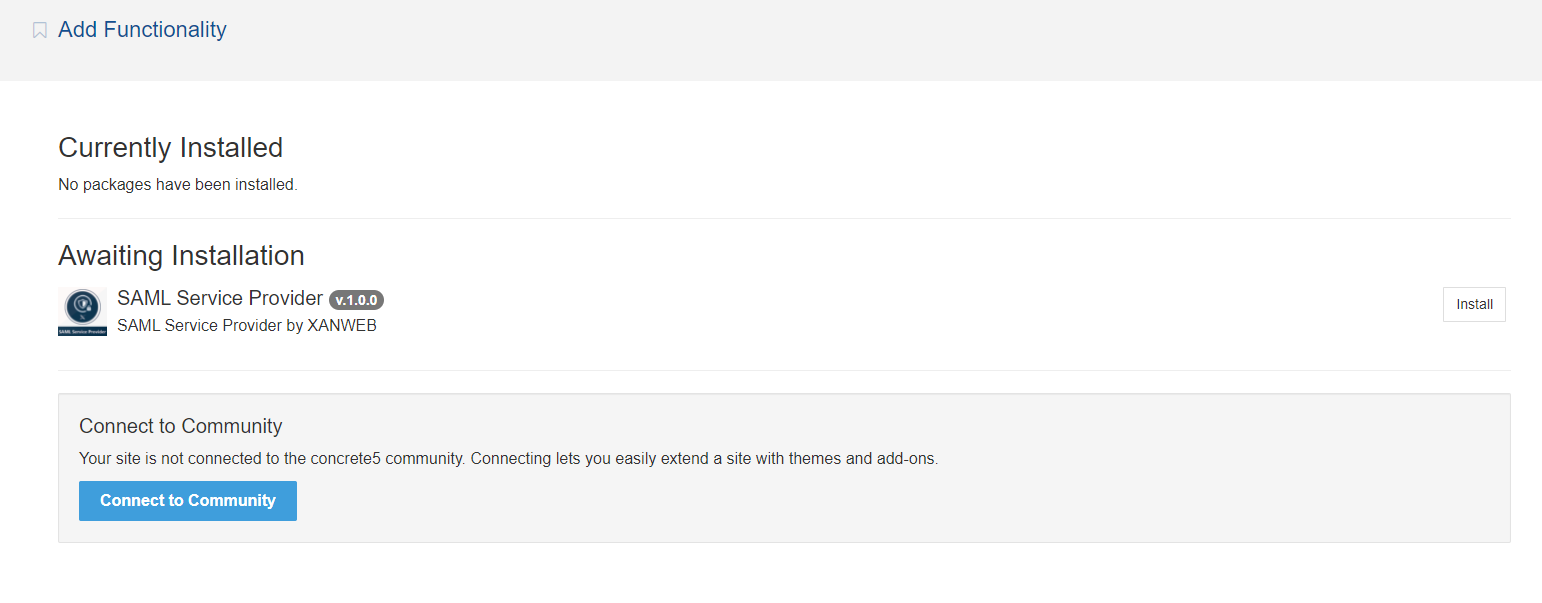Click the "No packages have been installed" message

(178, 184)
